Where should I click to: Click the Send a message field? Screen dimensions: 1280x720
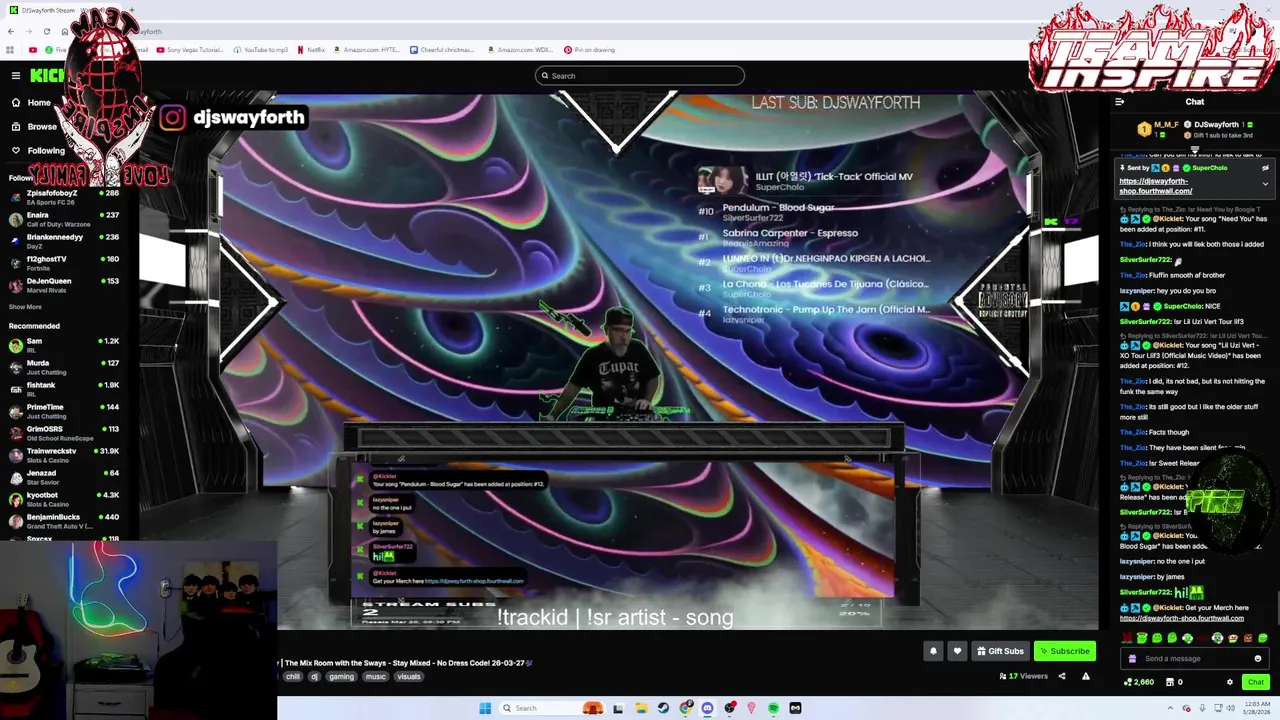1195,659
